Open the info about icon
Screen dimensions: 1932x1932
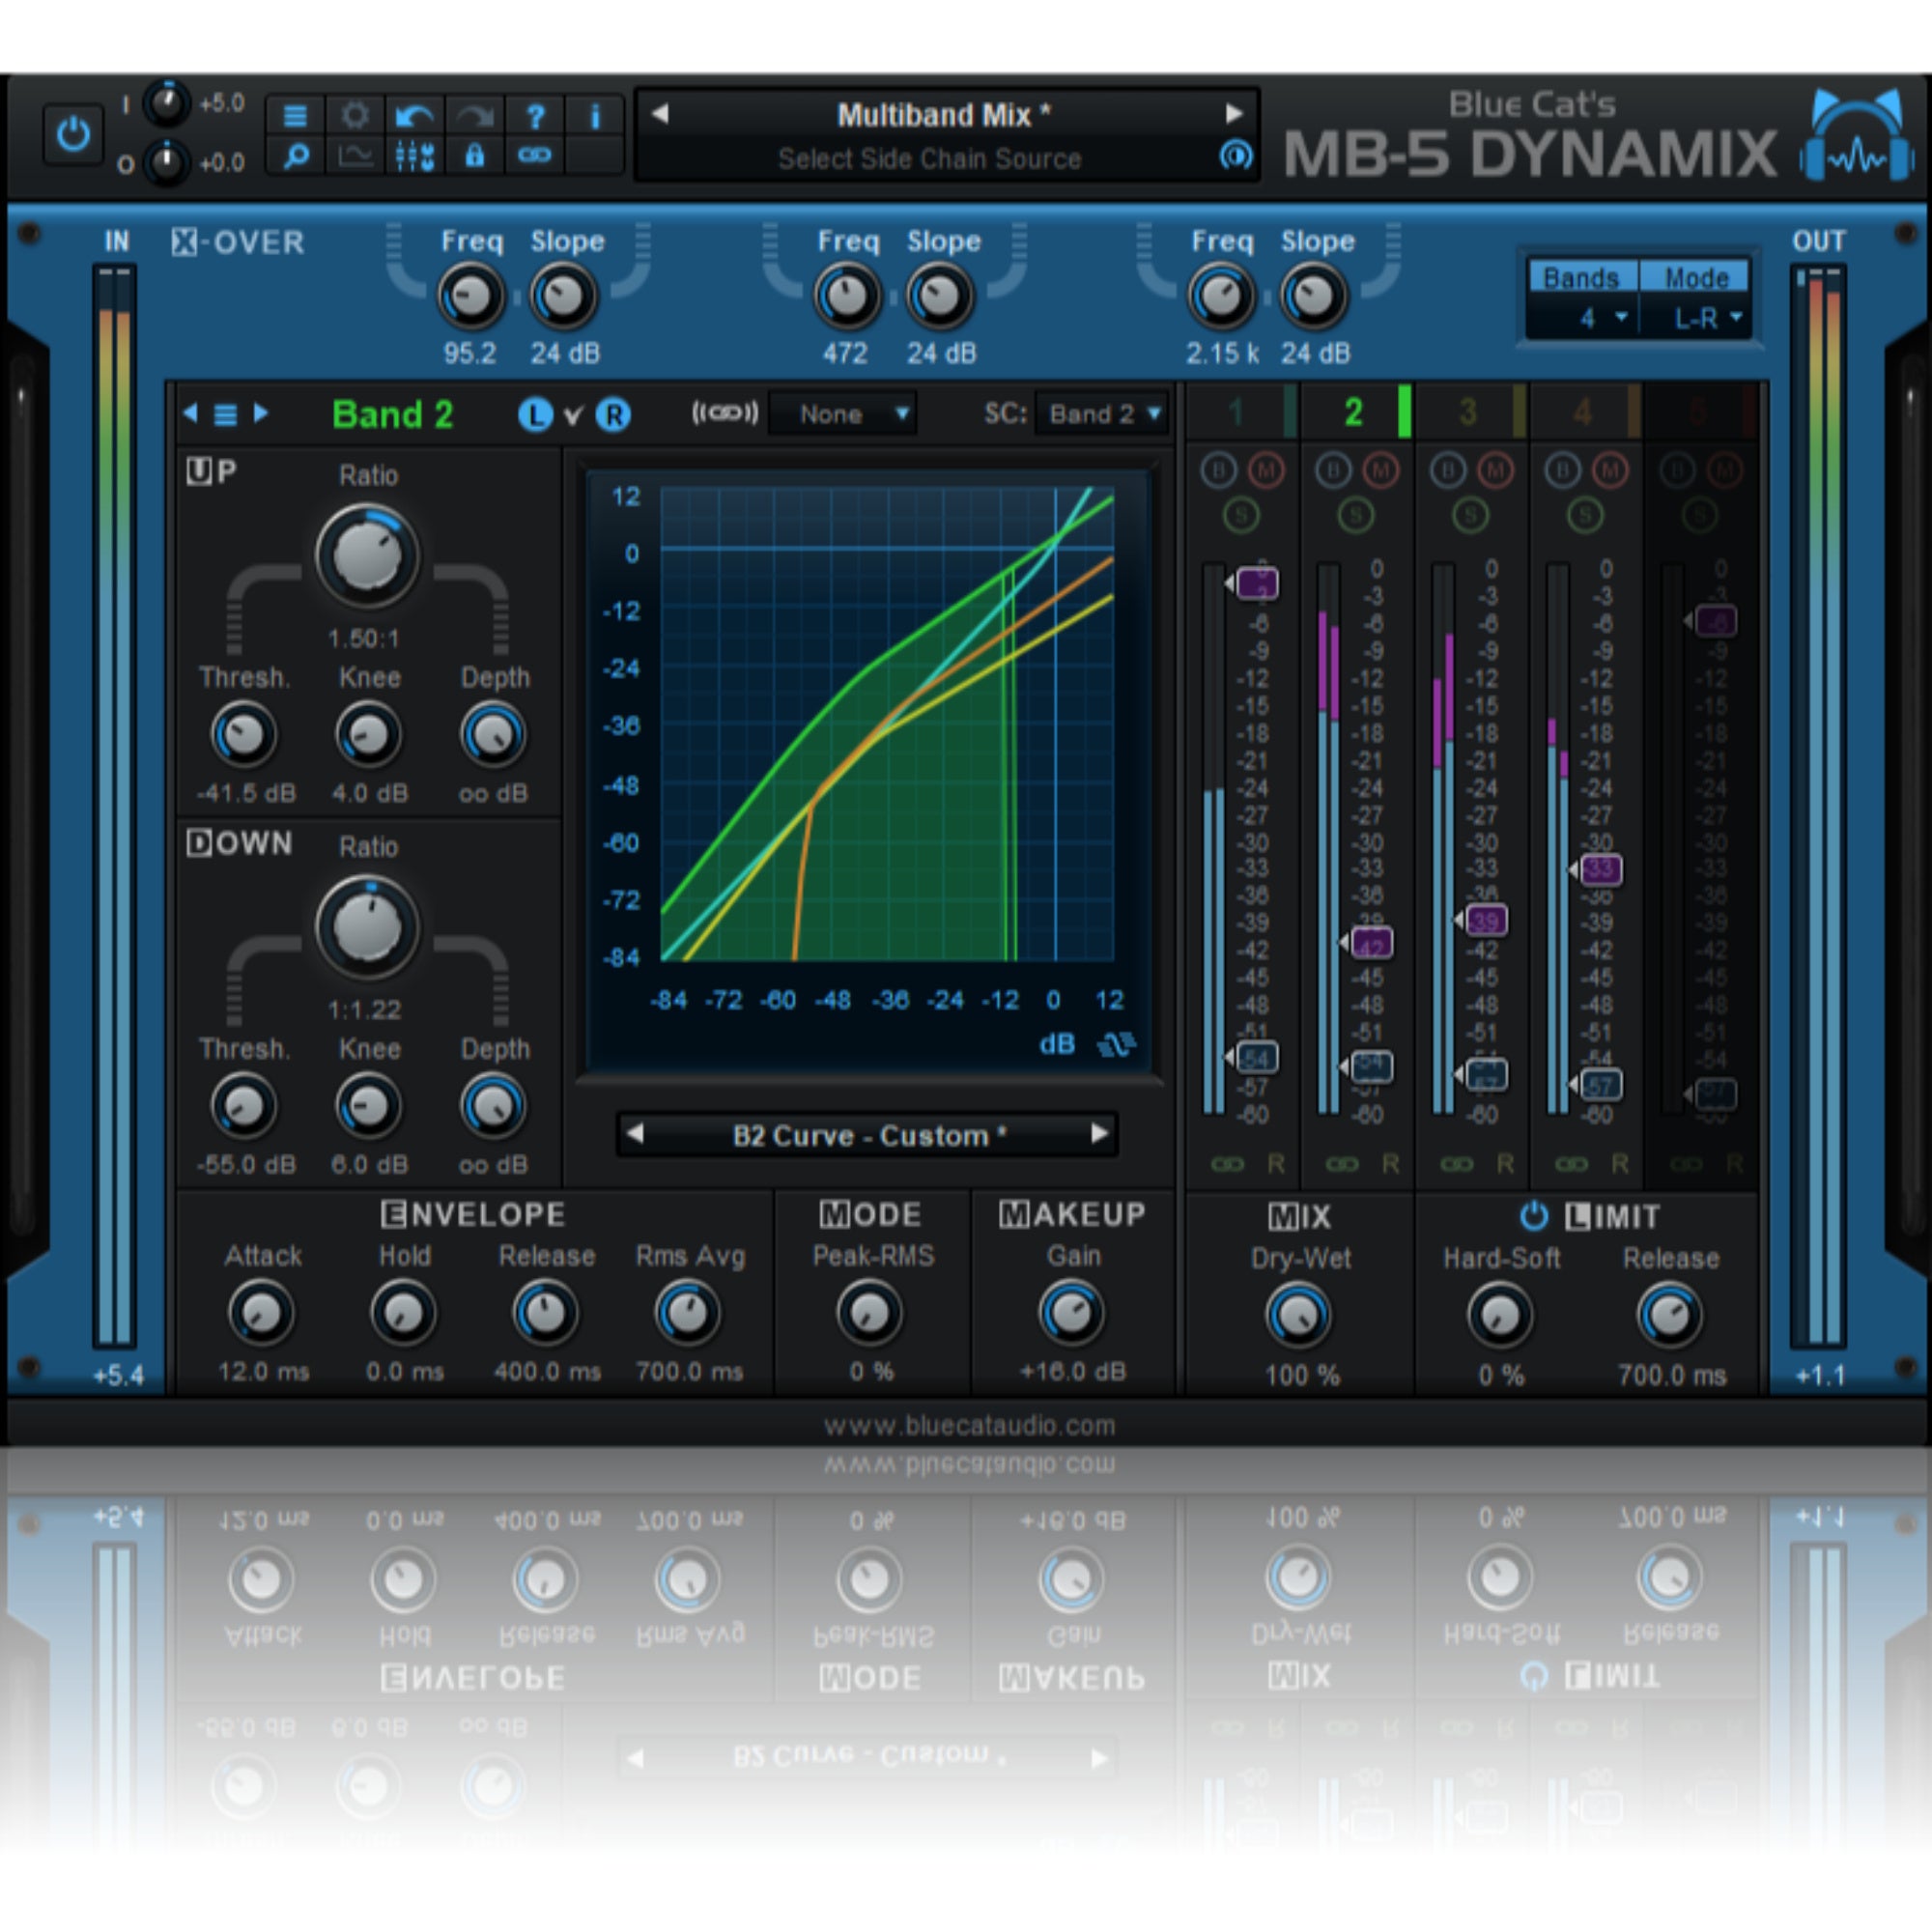pyautogui.click(x=595, y=116)
